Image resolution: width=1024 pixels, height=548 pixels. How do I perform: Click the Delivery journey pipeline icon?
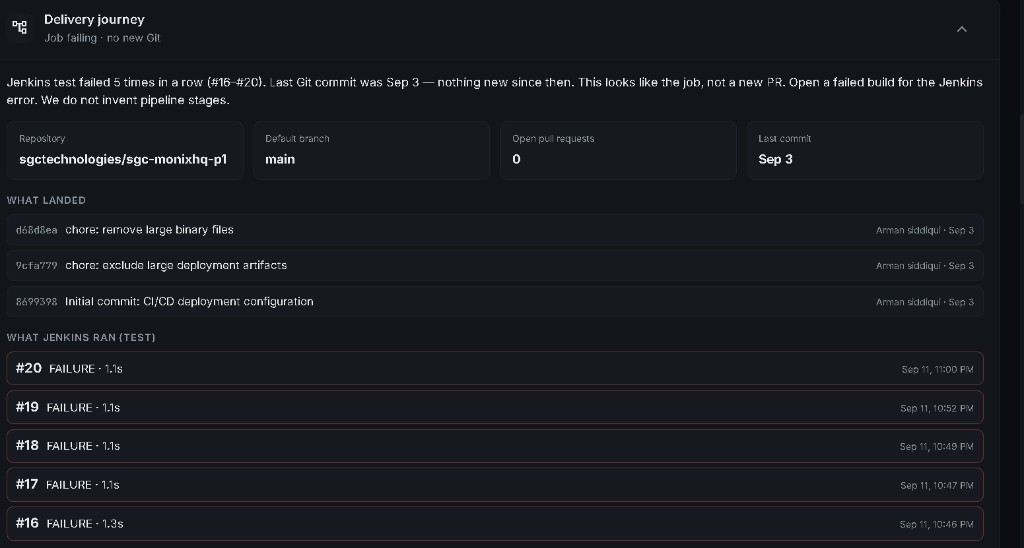[20, 27]
